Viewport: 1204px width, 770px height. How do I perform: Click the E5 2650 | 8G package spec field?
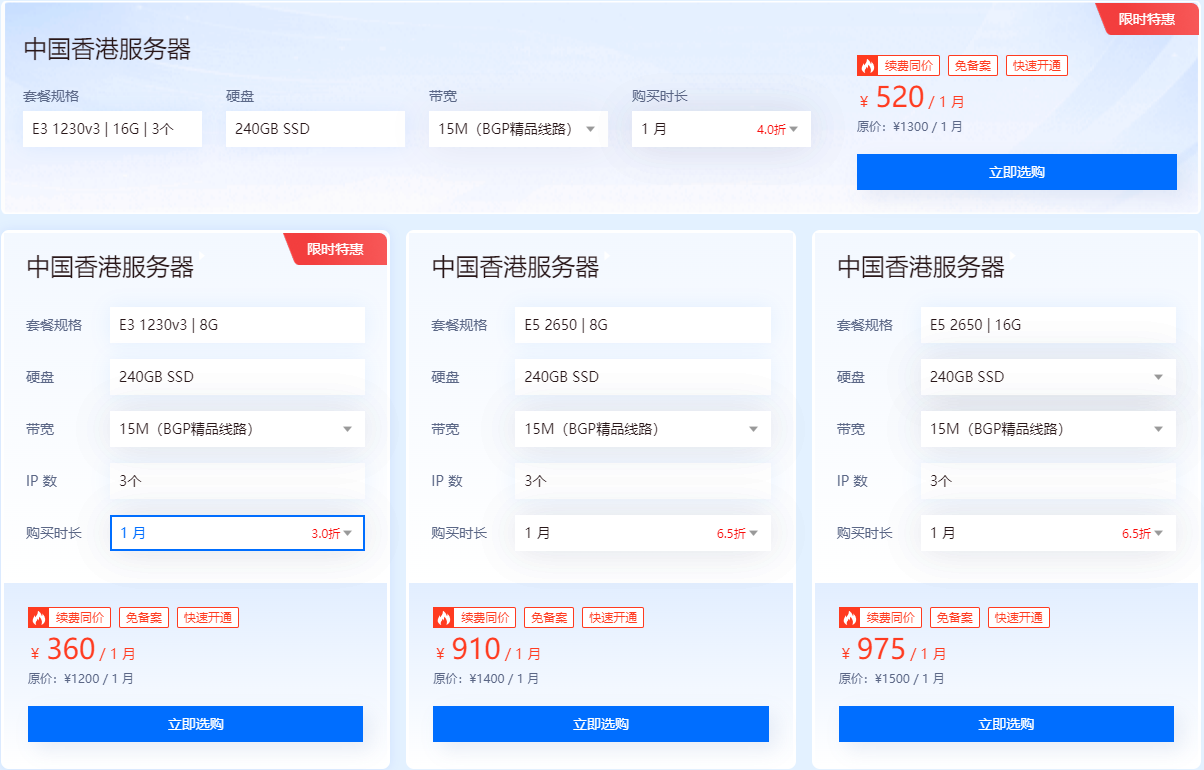(643, 325)
